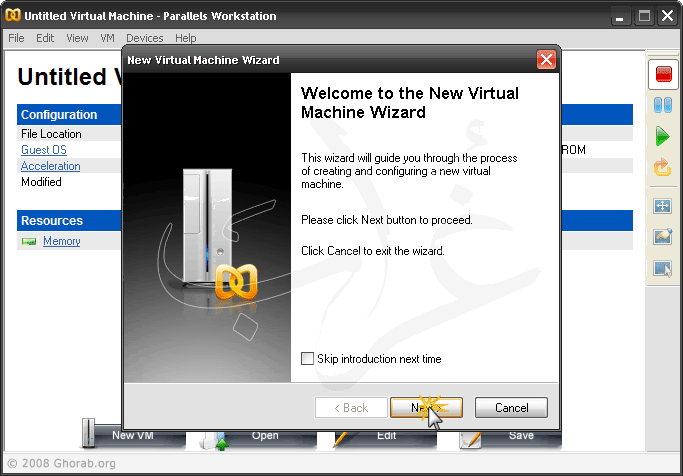Screen dimensions: 683x476
Task: Click the disabled Back button
Action: (351, 408)
